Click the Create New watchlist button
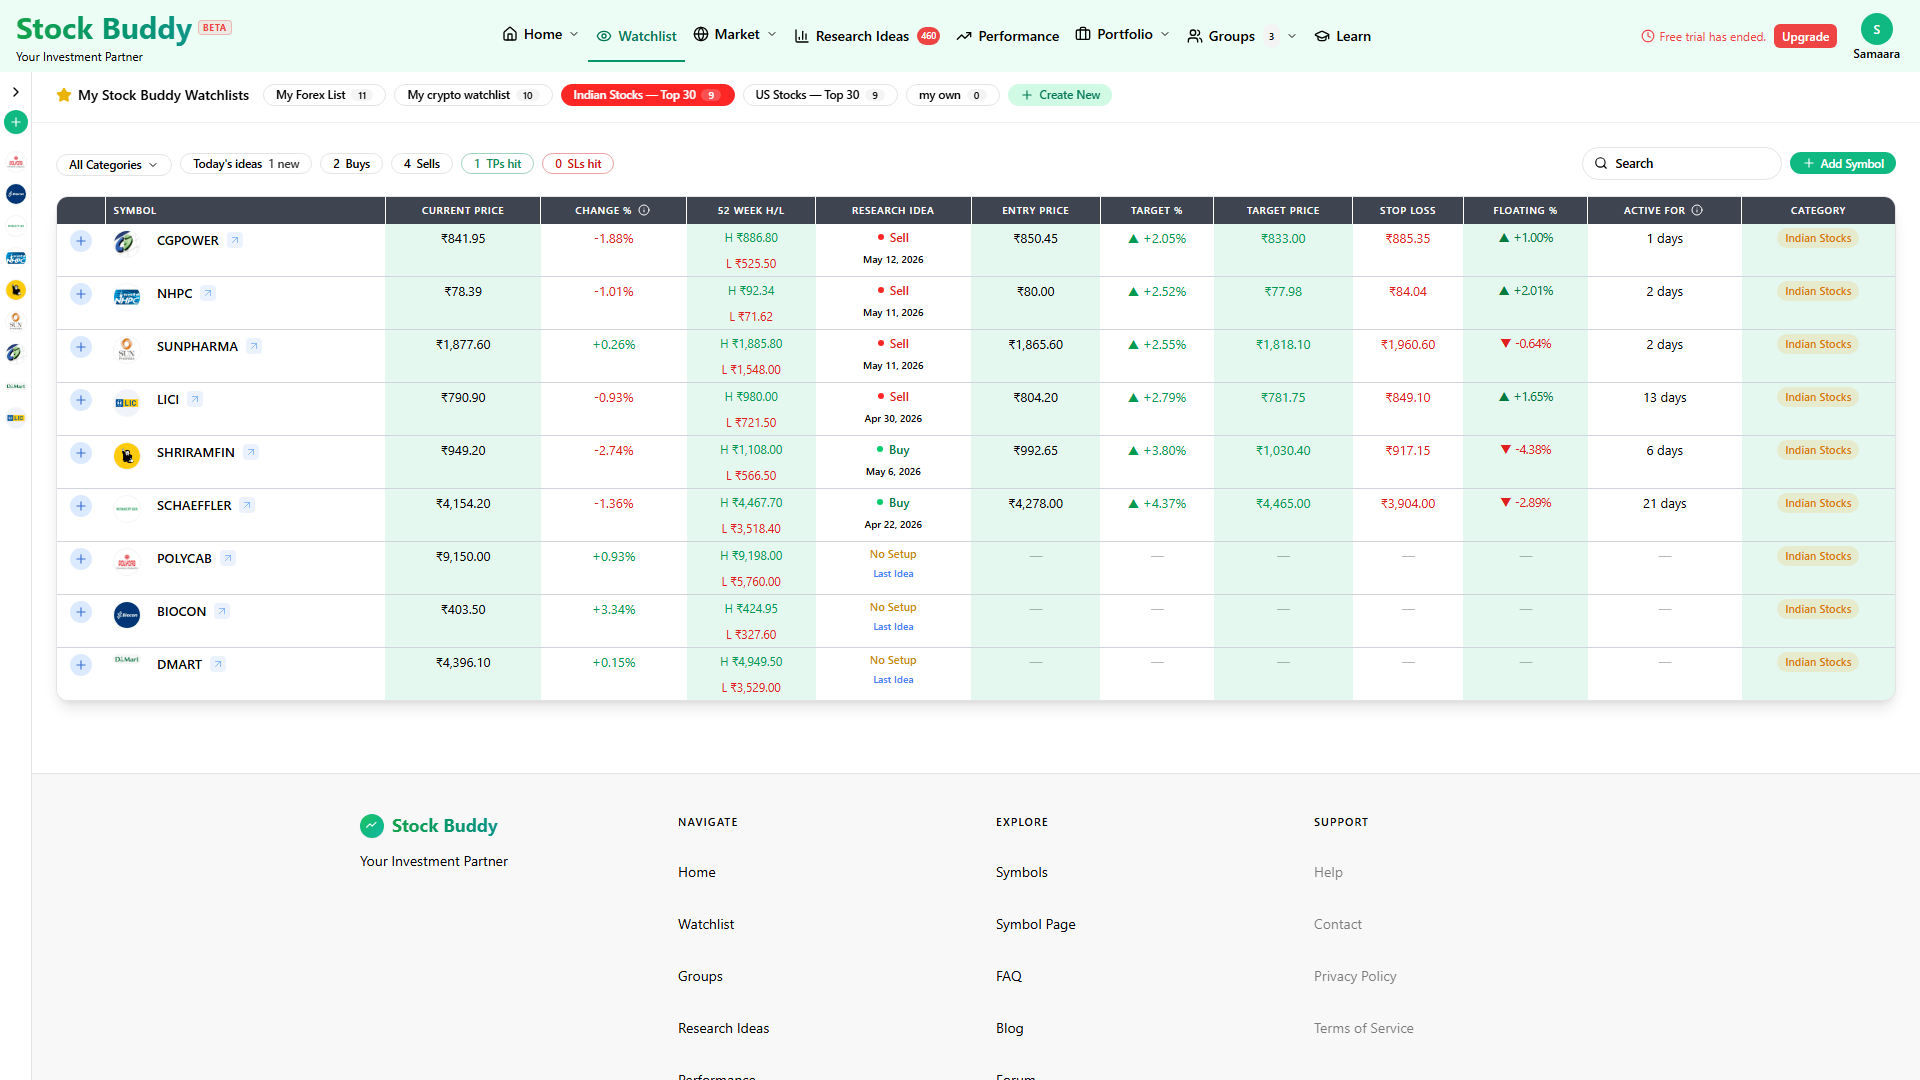 click(1060, 95)
